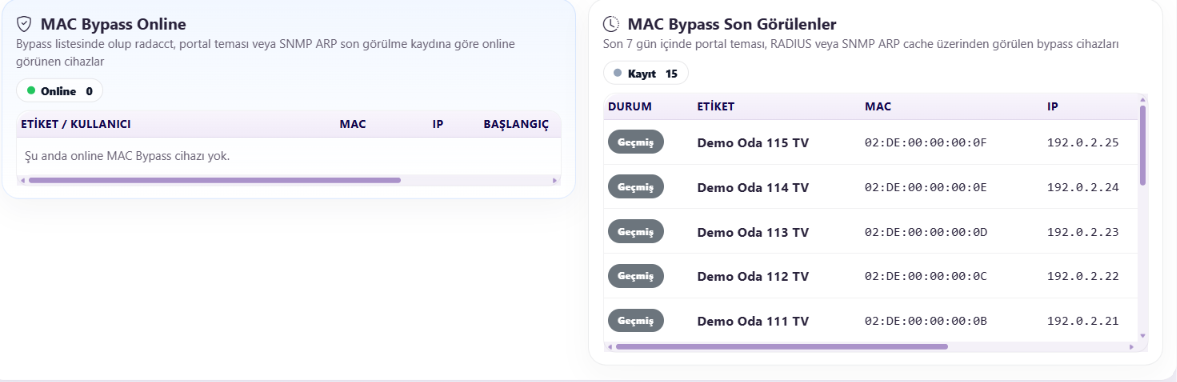Click left arrow of Online table horizontal scrollbar

tap(22, 180)
